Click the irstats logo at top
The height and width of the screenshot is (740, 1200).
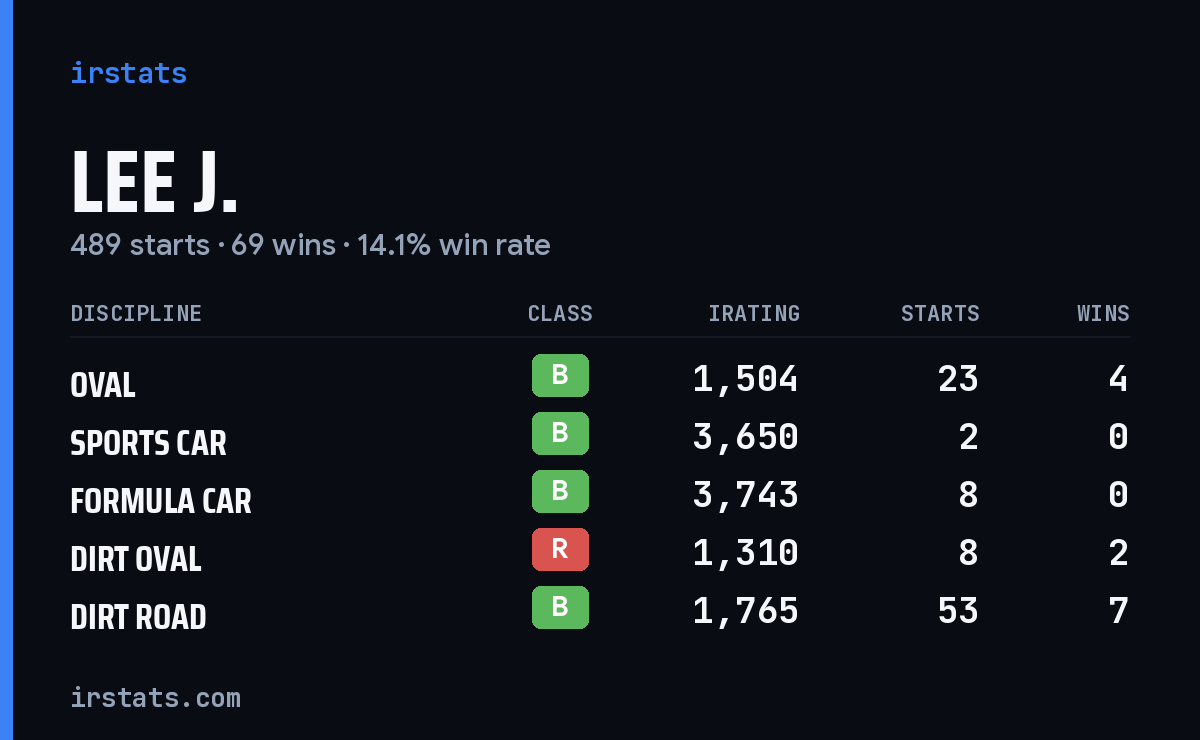128,73
